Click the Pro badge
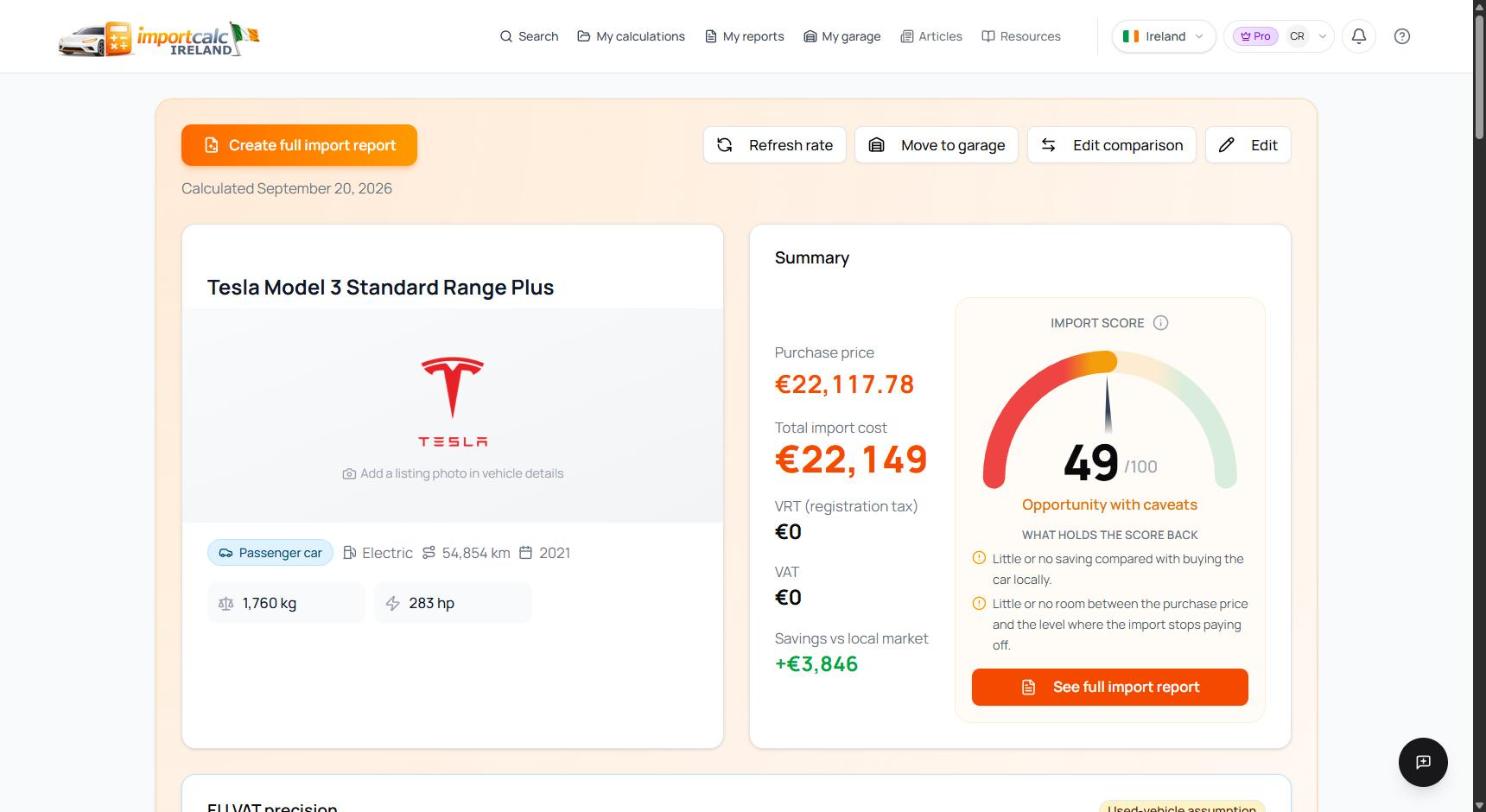Image resolution: width=1486 pixels, height=812 pixels. [x=1255, y=36]
